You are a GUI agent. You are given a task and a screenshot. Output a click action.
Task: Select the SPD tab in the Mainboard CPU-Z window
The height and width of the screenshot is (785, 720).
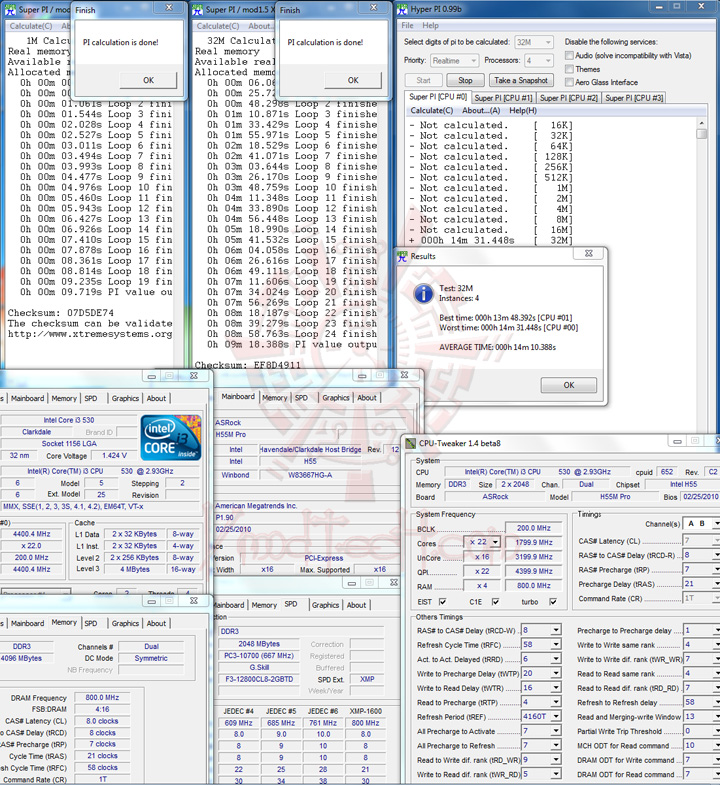click(x=301, y=398)
